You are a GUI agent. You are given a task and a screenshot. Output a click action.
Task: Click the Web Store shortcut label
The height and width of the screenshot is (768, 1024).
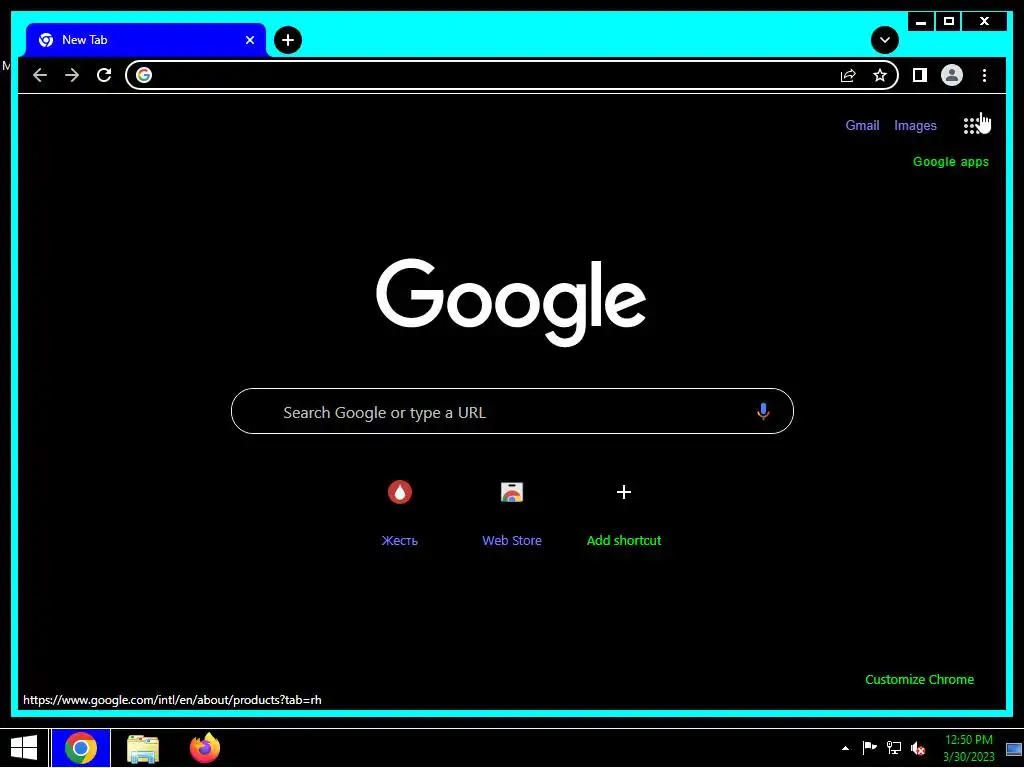pos(512,540)
